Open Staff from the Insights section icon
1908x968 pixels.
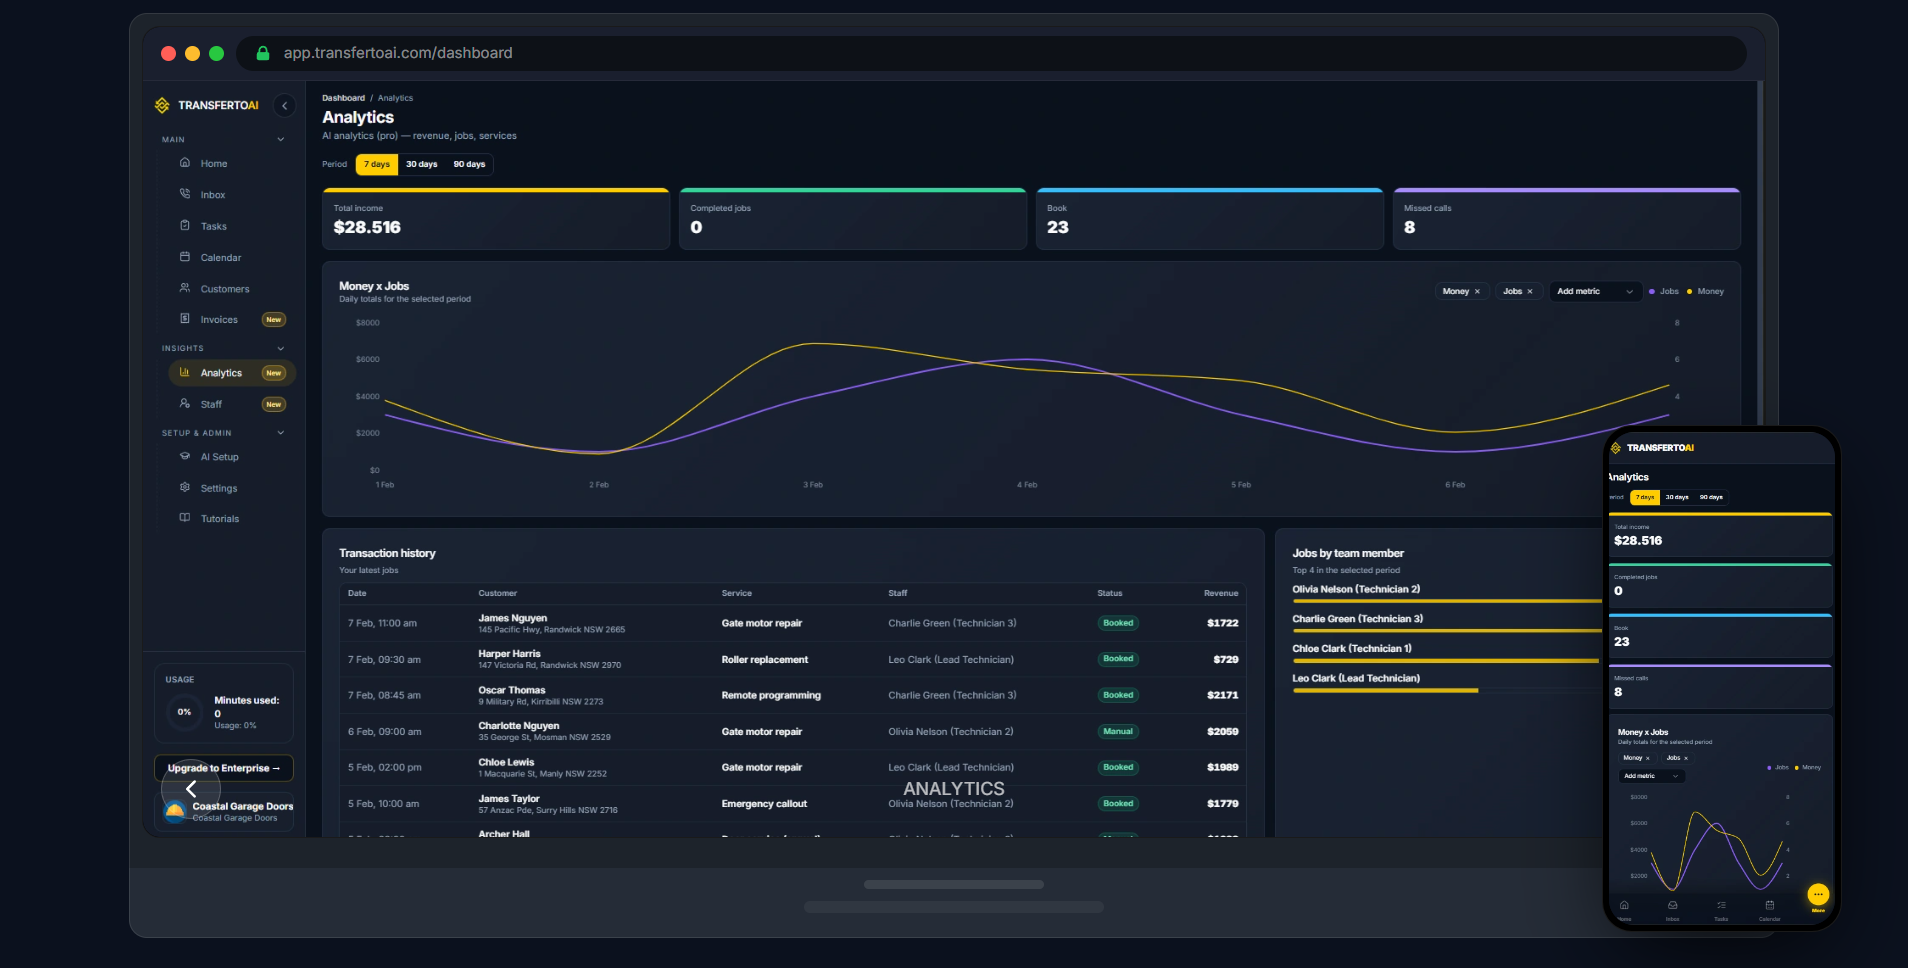coord(186,404)
